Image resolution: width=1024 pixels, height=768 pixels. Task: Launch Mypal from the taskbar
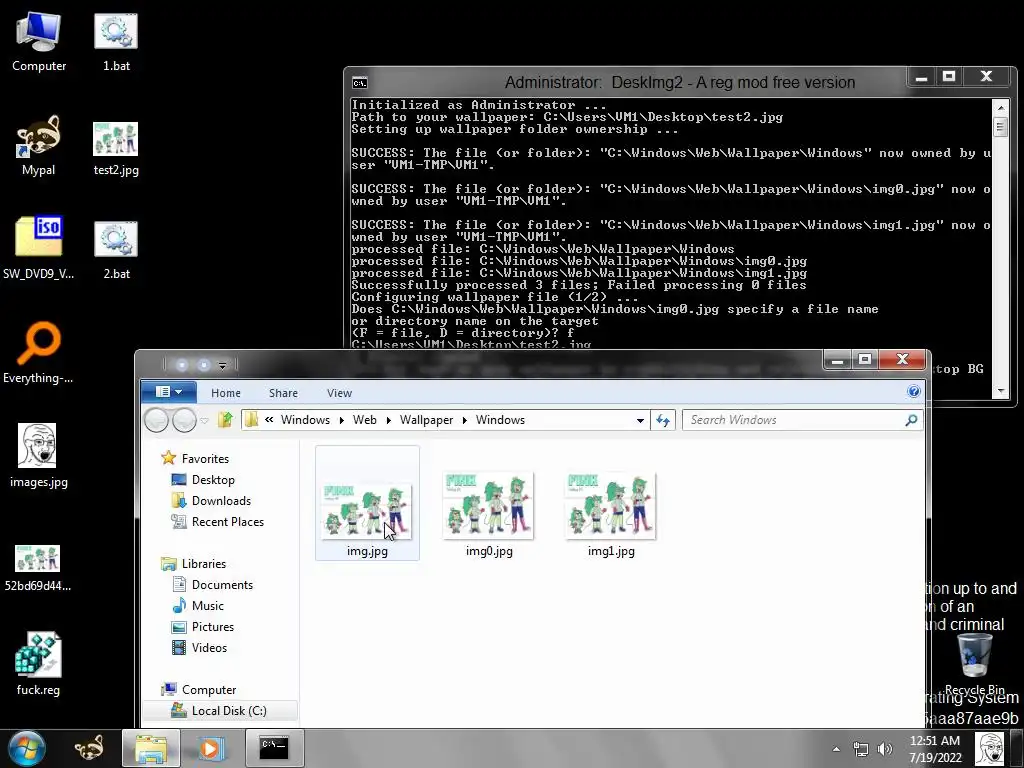point(89,748)
